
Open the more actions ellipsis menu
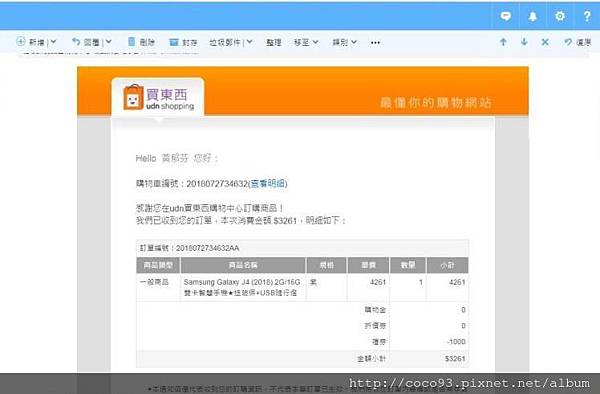coord(375,42)
